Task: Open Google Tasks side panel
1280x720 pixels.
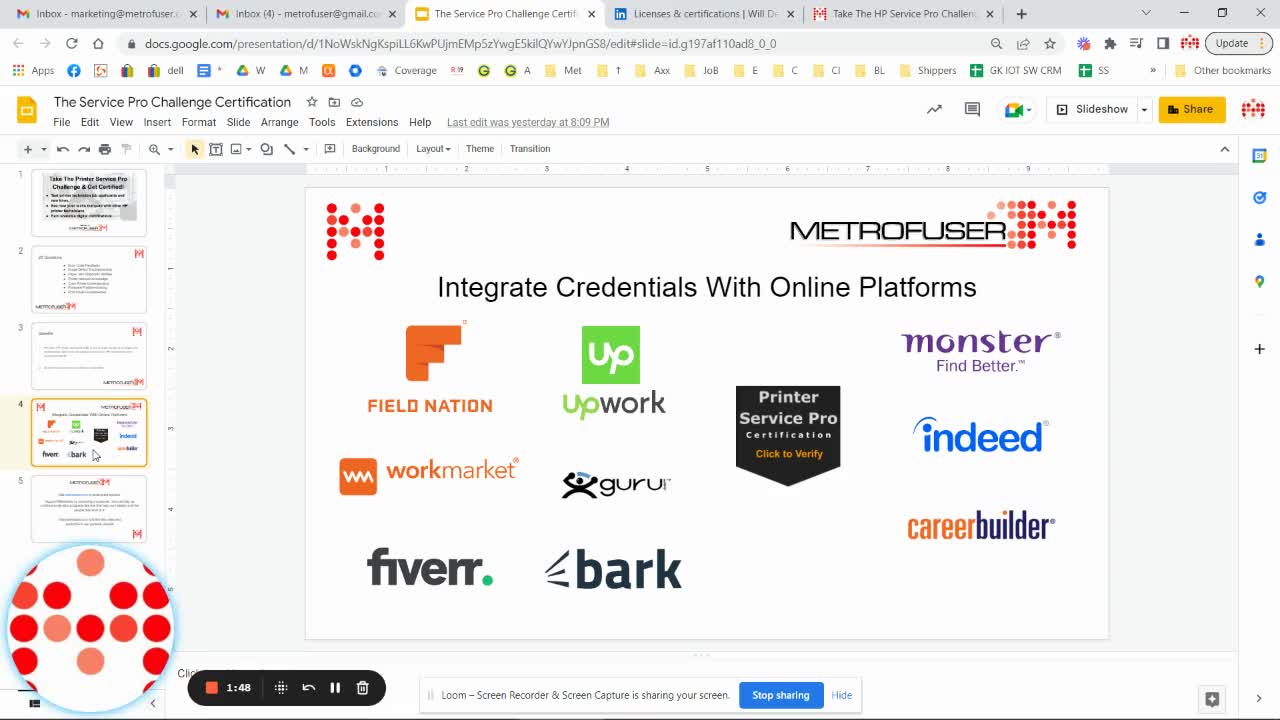Action: coord(1260,198)
